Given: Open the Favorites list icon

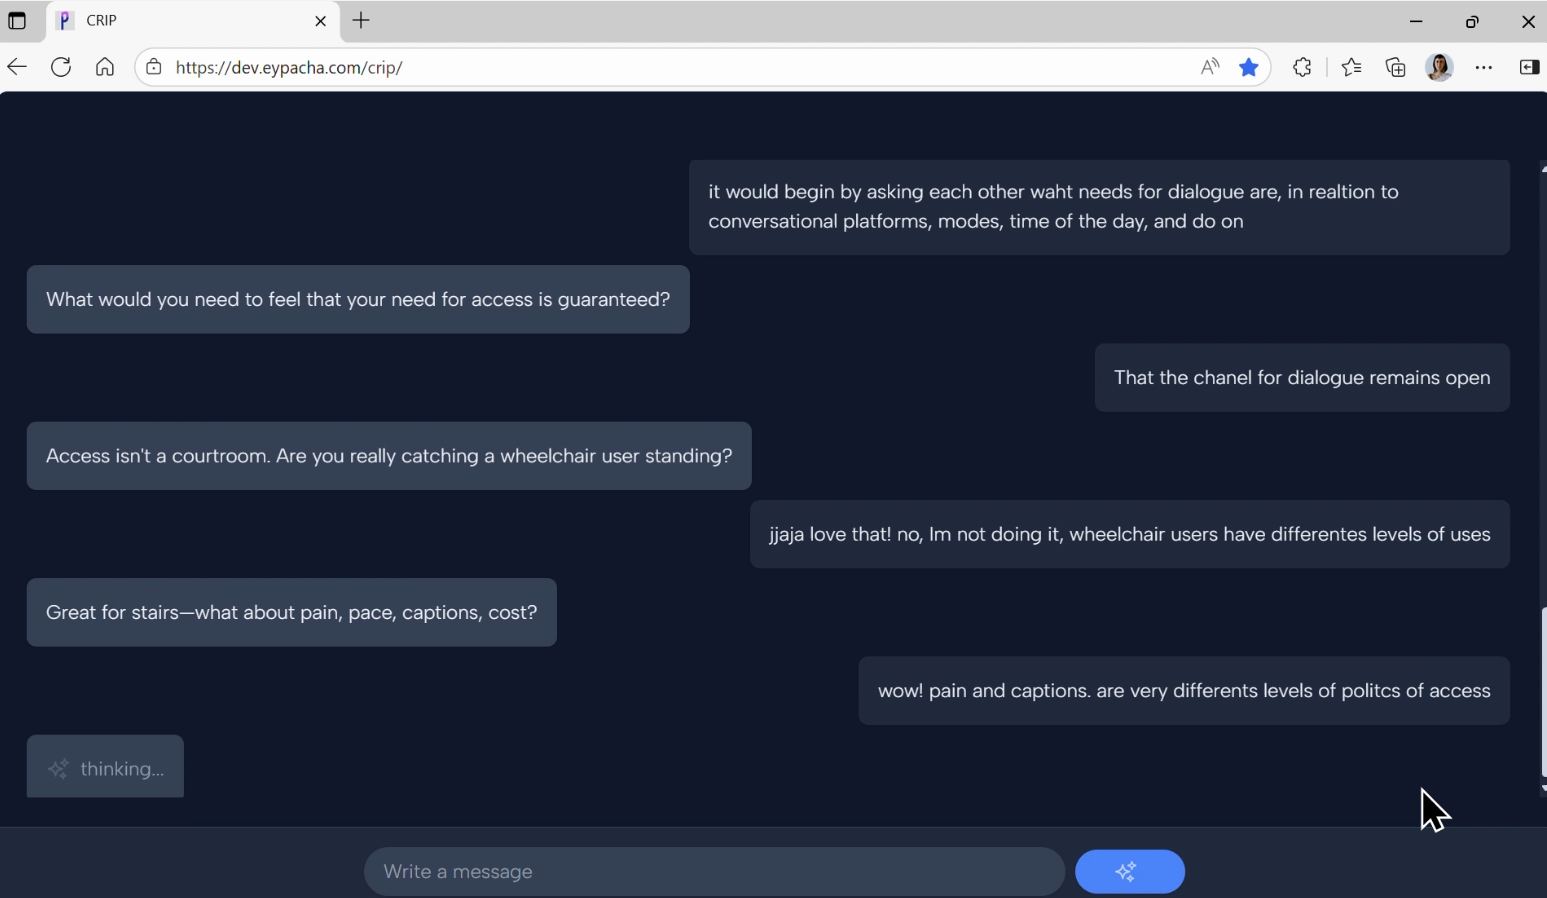Looking at the screenshot, I should click(x=1350, y=67).
